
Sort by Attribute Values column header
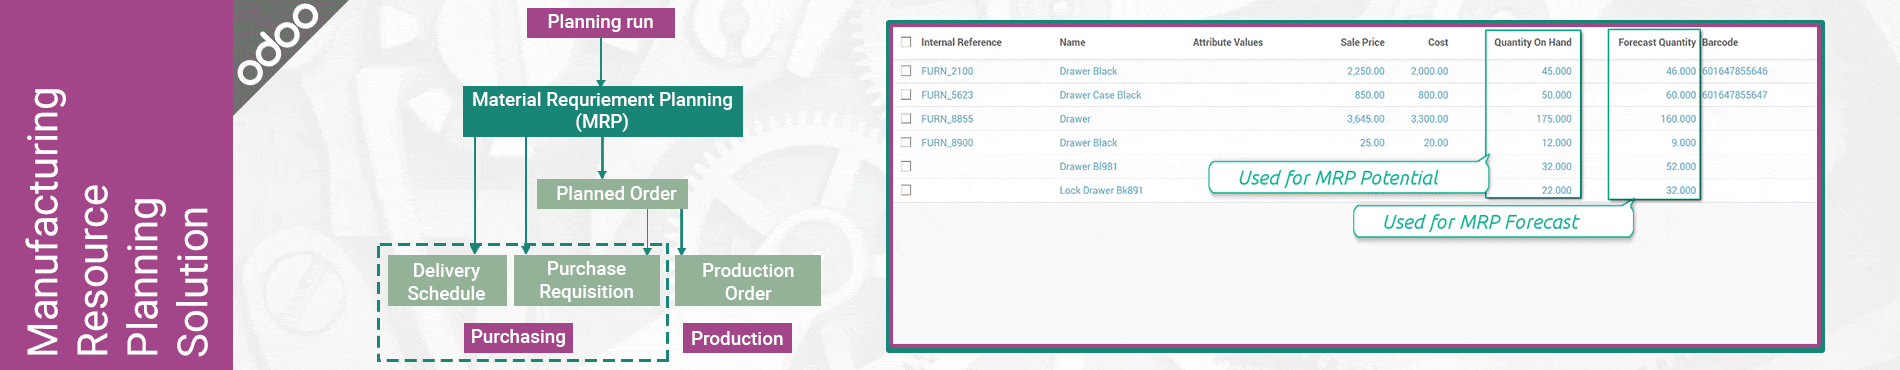click(x=1227, y=42)
